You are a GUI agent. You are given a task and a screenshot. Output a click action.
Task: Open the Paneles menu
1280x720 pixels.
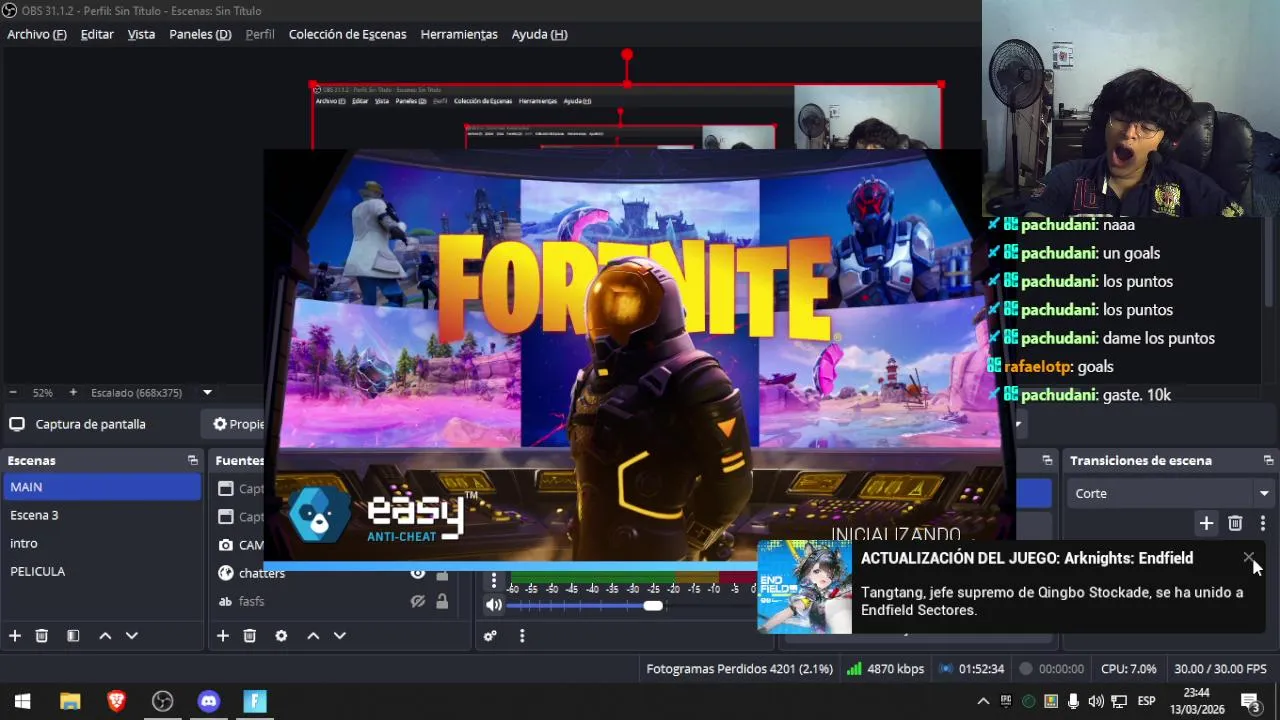tap(200, 34)
